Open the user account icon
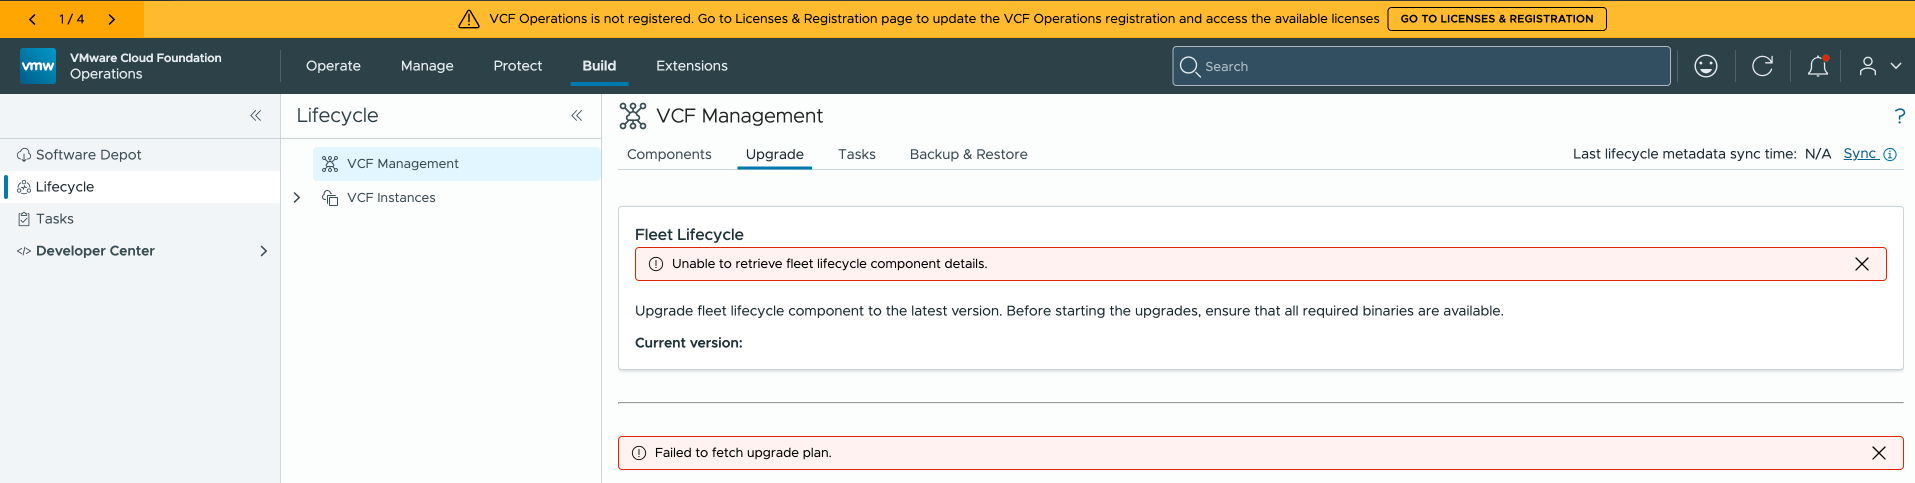 [1867, 66]
